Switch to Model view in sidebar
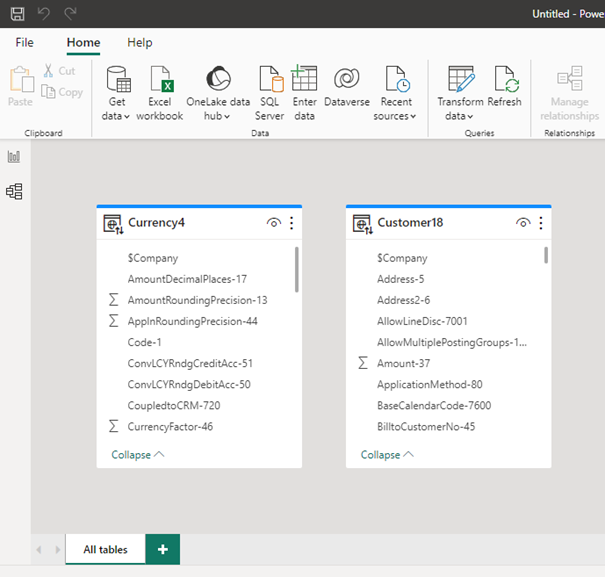The width and height of the screenshot is (605, 577). click(x=14, y=191)
